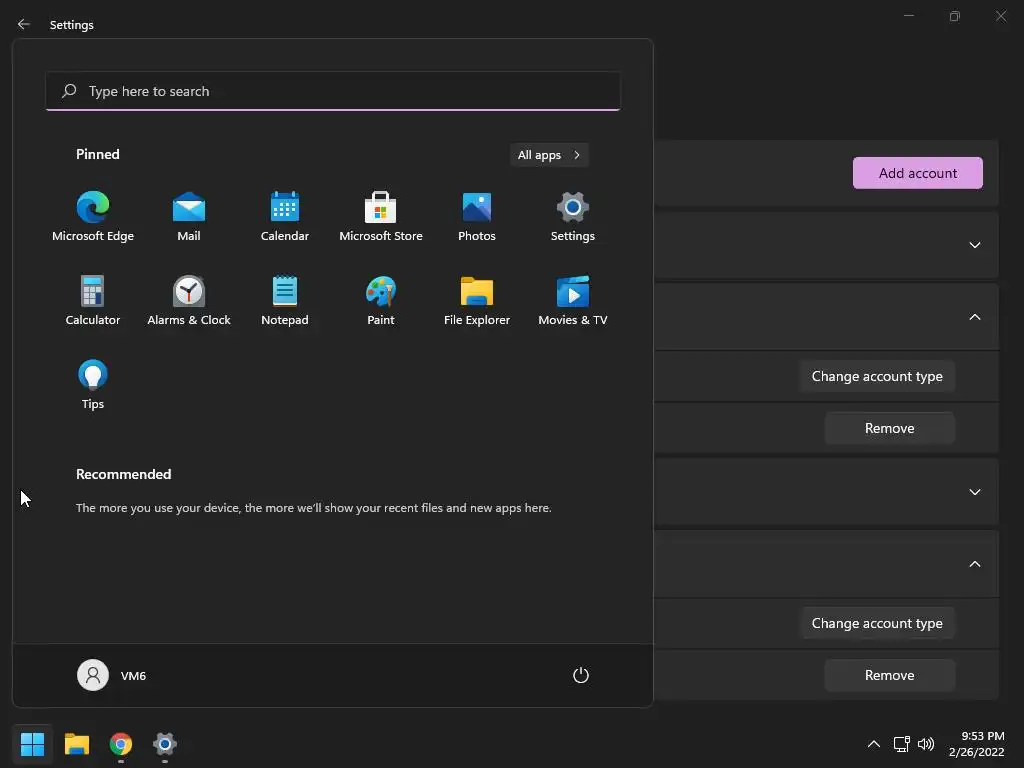Launch the Photos app

point(477,217)
